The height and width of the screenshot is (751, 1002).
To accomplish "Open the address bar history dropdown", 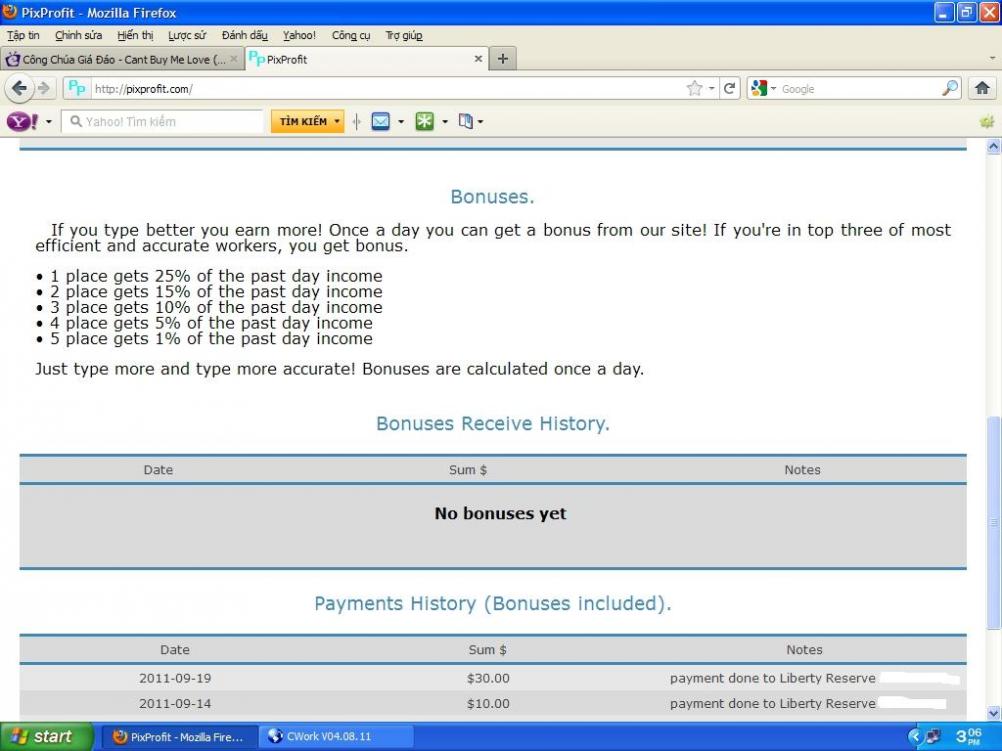I will (x=711, y=88).
